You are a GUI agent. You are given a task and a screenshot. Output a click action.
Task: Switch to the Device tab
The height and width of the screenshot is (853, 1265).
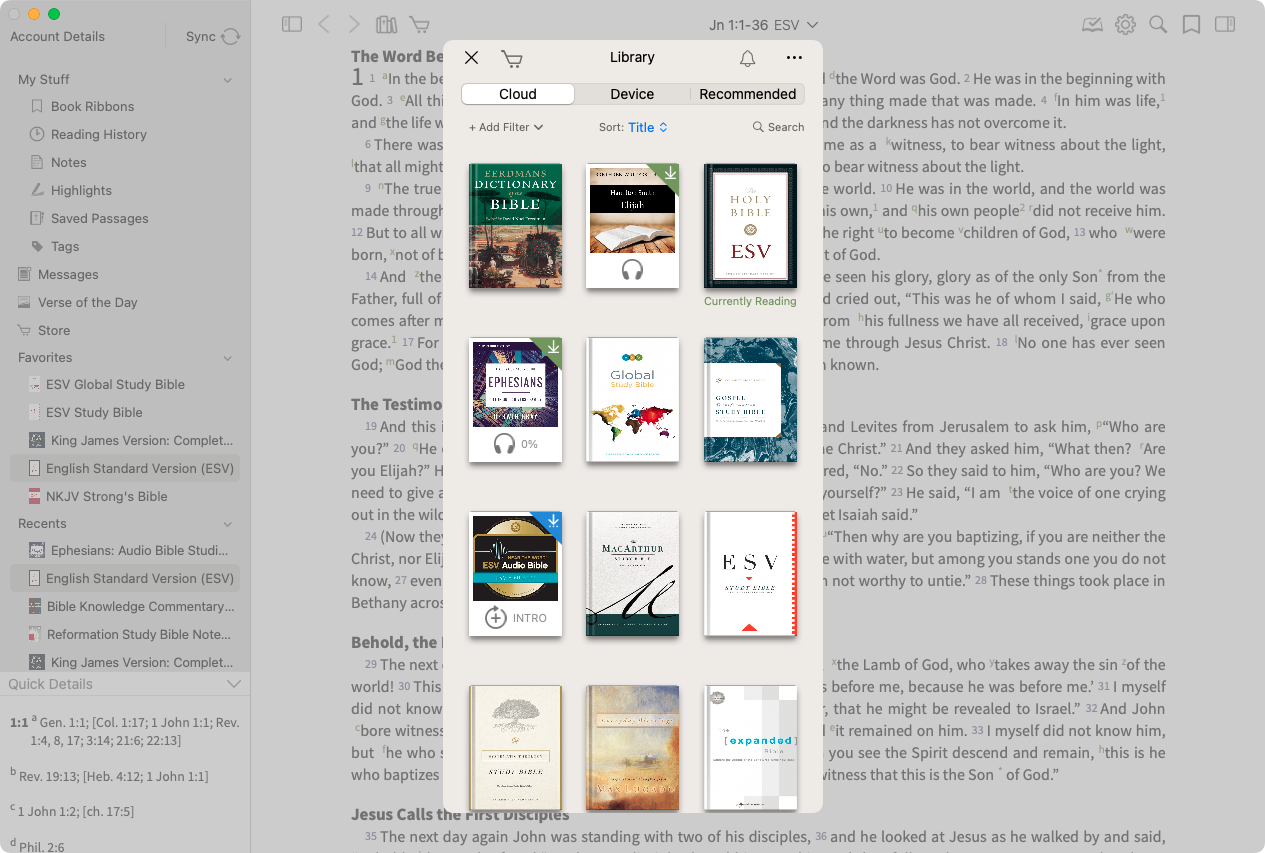pyautogui.click(x=632, y=94)
